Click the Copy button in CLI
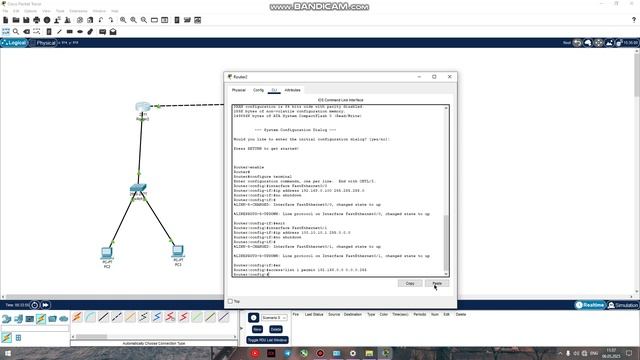The image size is (640, 360). (410, 283)
